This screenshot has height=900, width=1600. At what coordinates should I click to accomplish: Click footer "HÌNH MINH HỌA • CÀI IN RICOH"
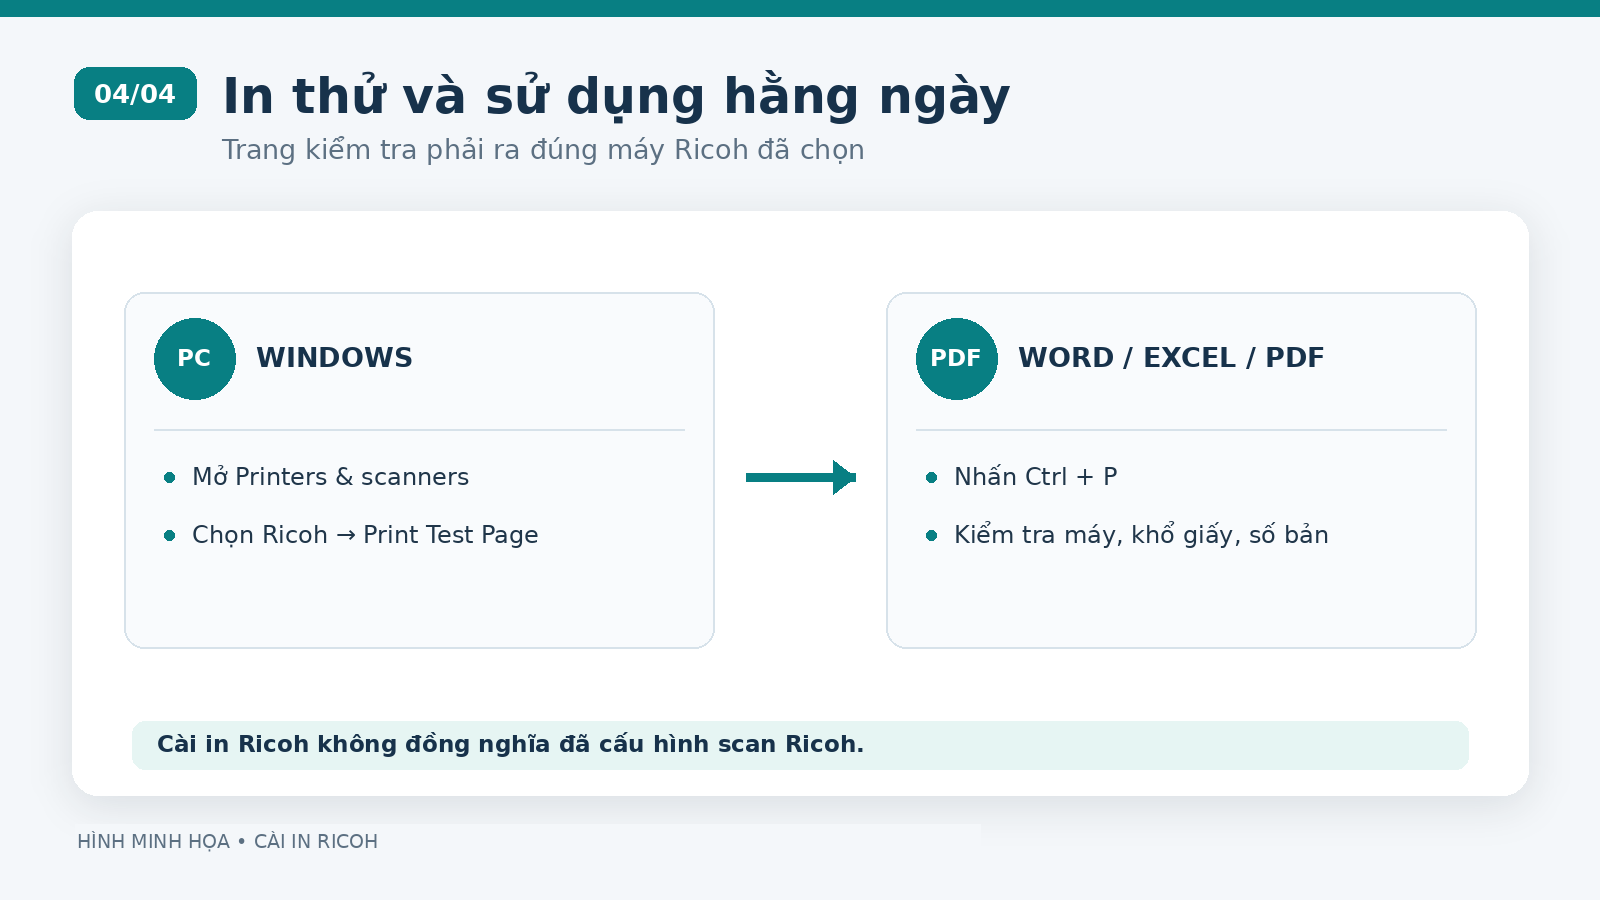pos(228,842)
